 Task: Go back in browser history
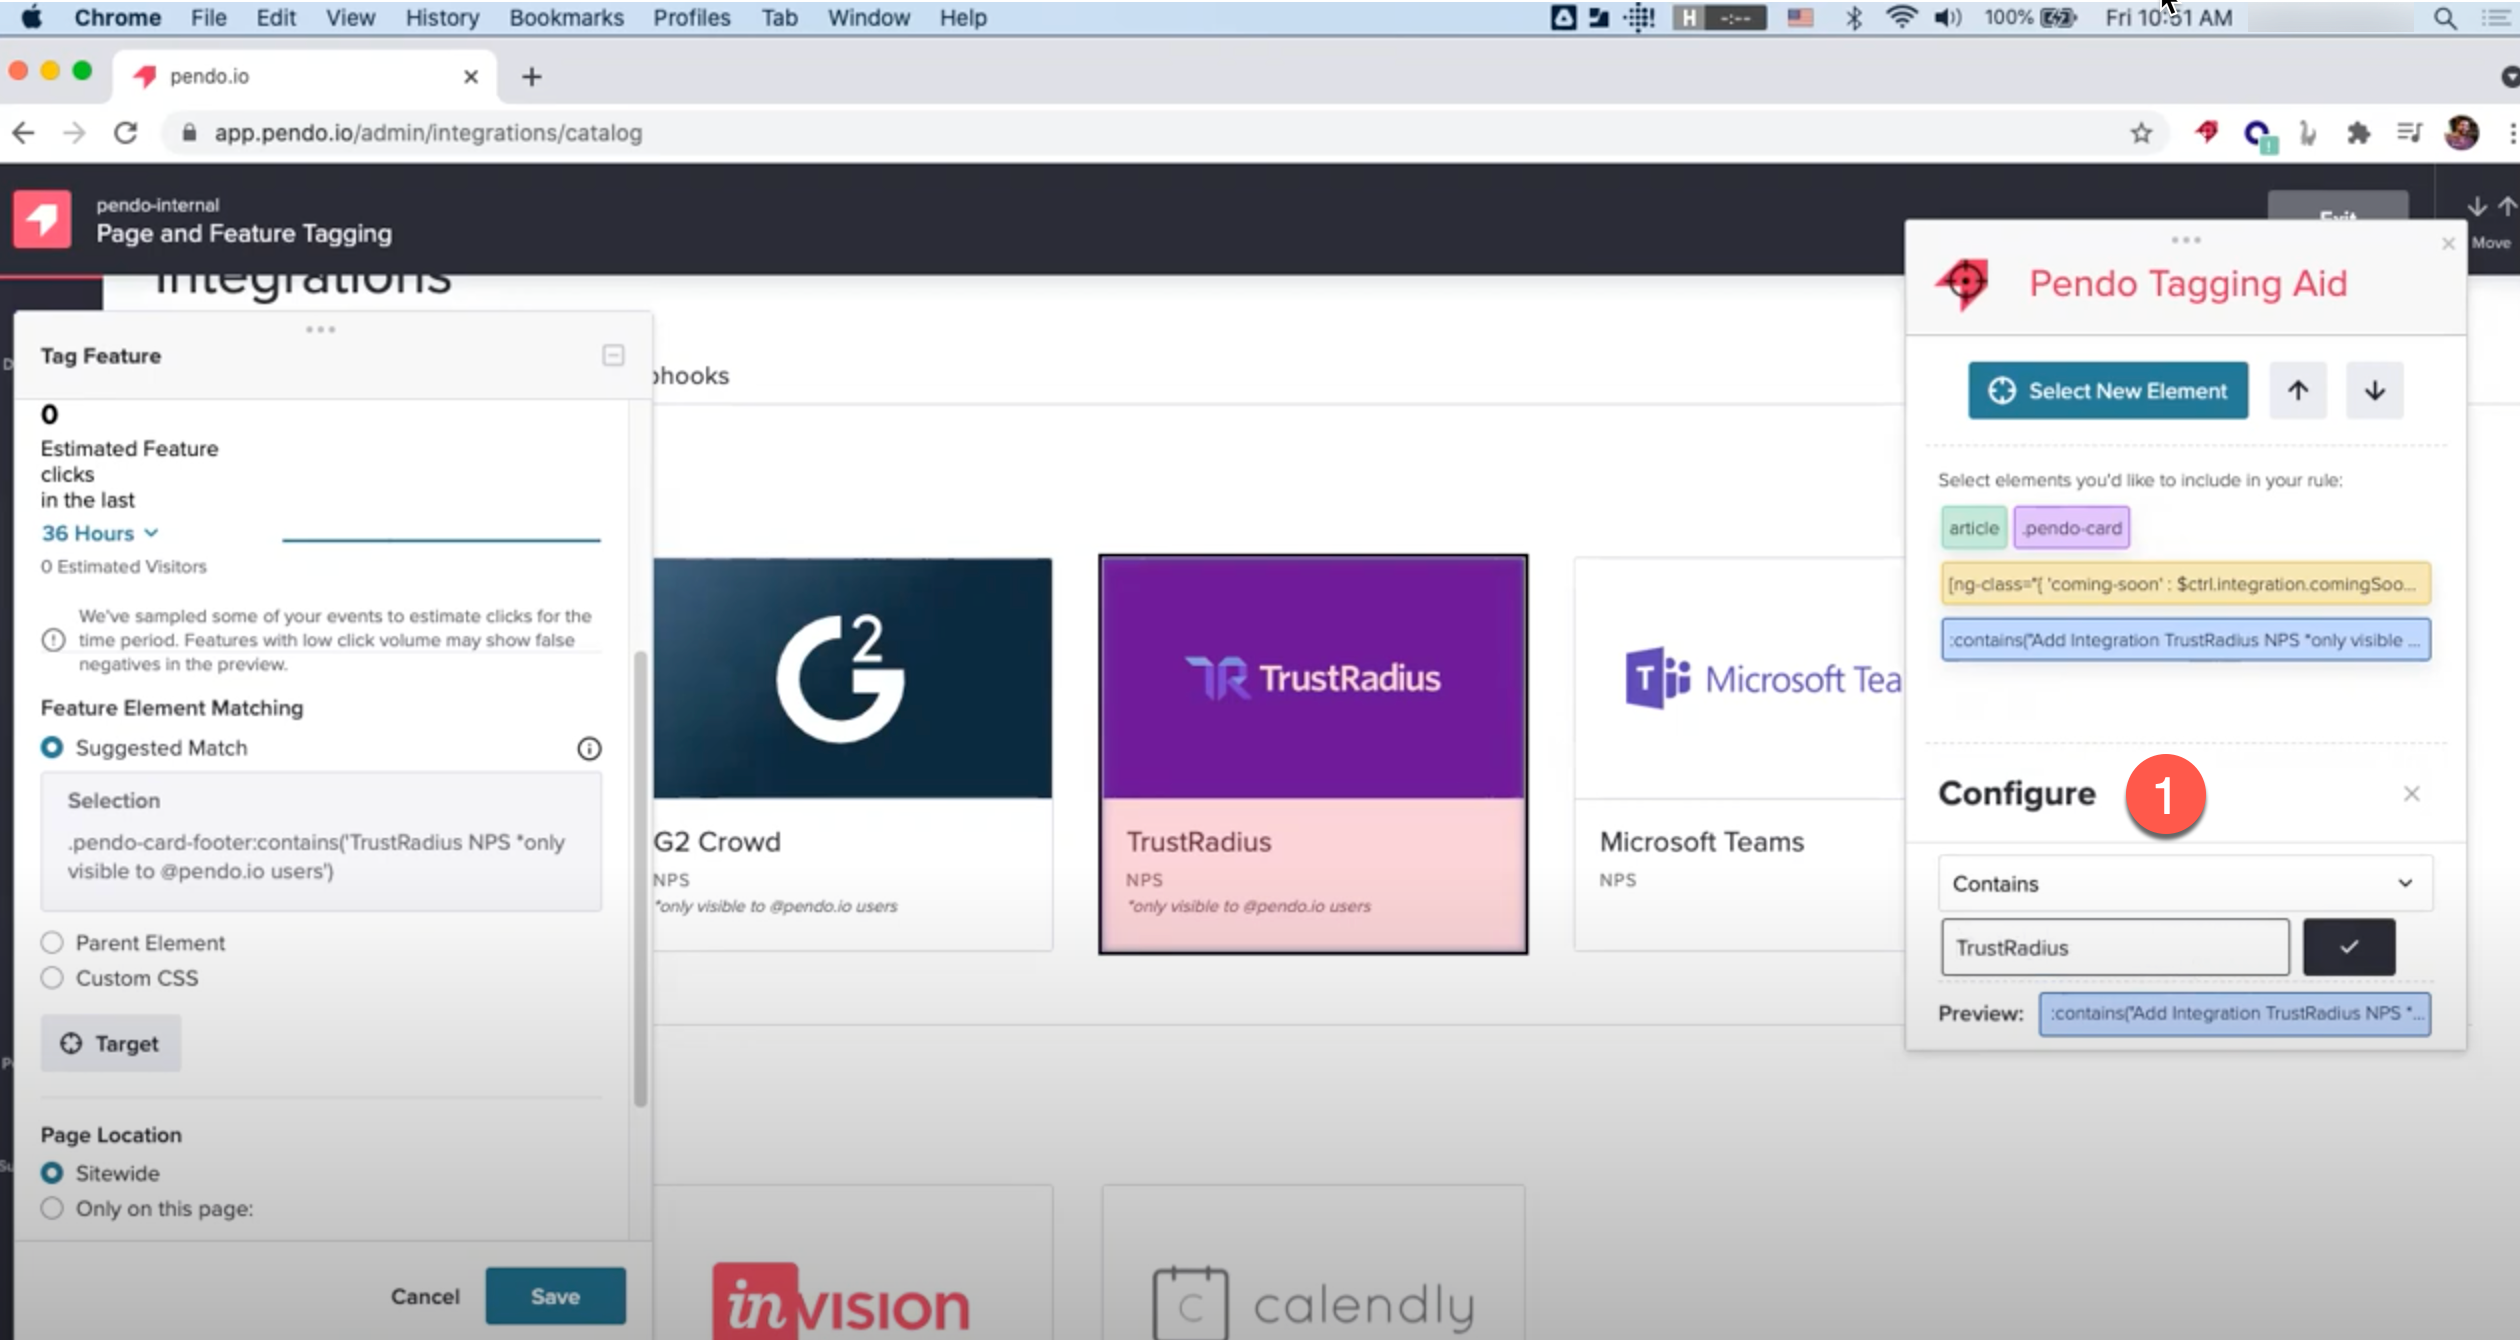(x=24, y=133)
